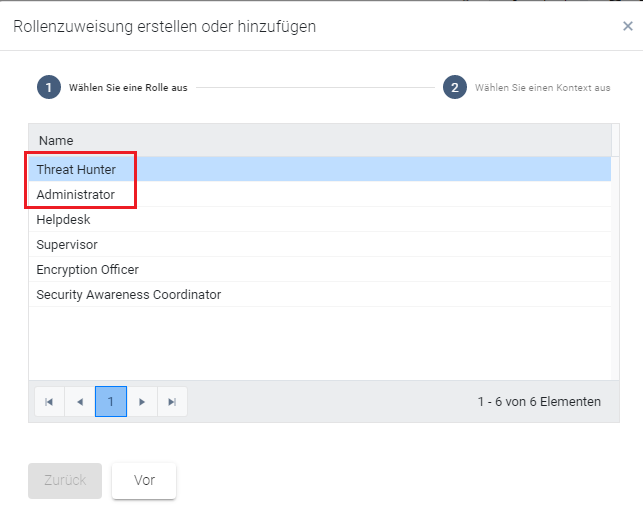Jump to first page of roles
The width and height of the screenshot is (643, 518).
(49, 402)
